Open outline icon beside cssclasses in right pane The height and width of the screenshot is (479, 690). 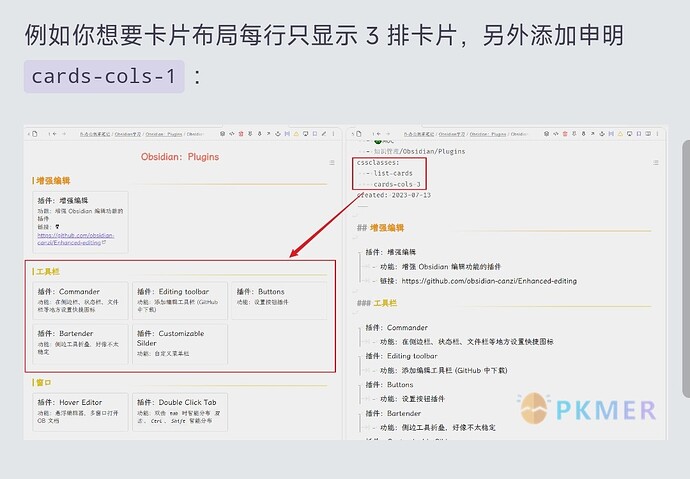[x=656, y=163]
